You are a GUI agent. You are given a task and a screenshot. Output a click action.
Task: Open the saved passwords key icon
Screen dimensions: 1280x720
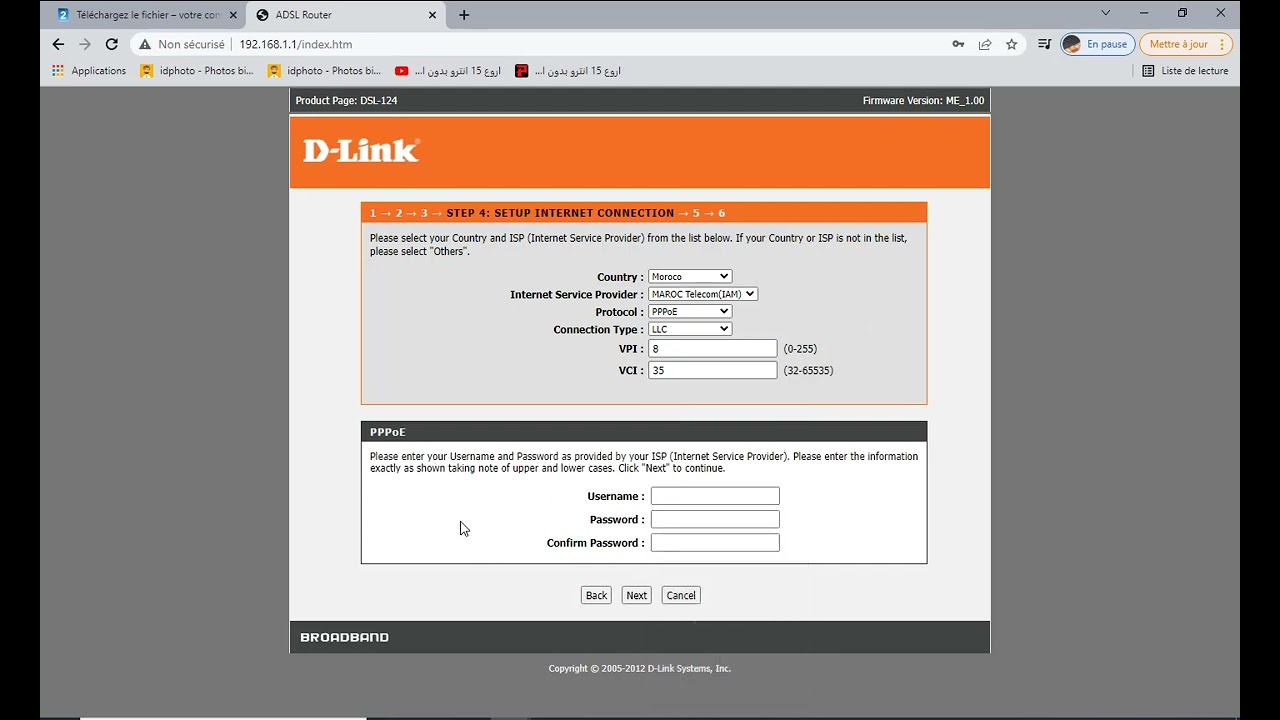[x=958, y=44]
